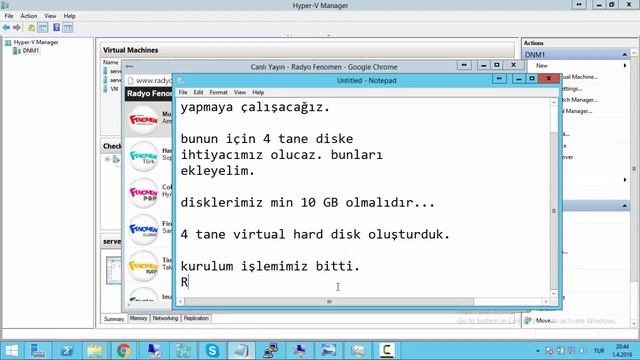Click the line 'disklerimiz min 10 GB olmalıdır...'
Viewport: 640px width, 360px height.
pyautogui.click(x=308, y=202)
